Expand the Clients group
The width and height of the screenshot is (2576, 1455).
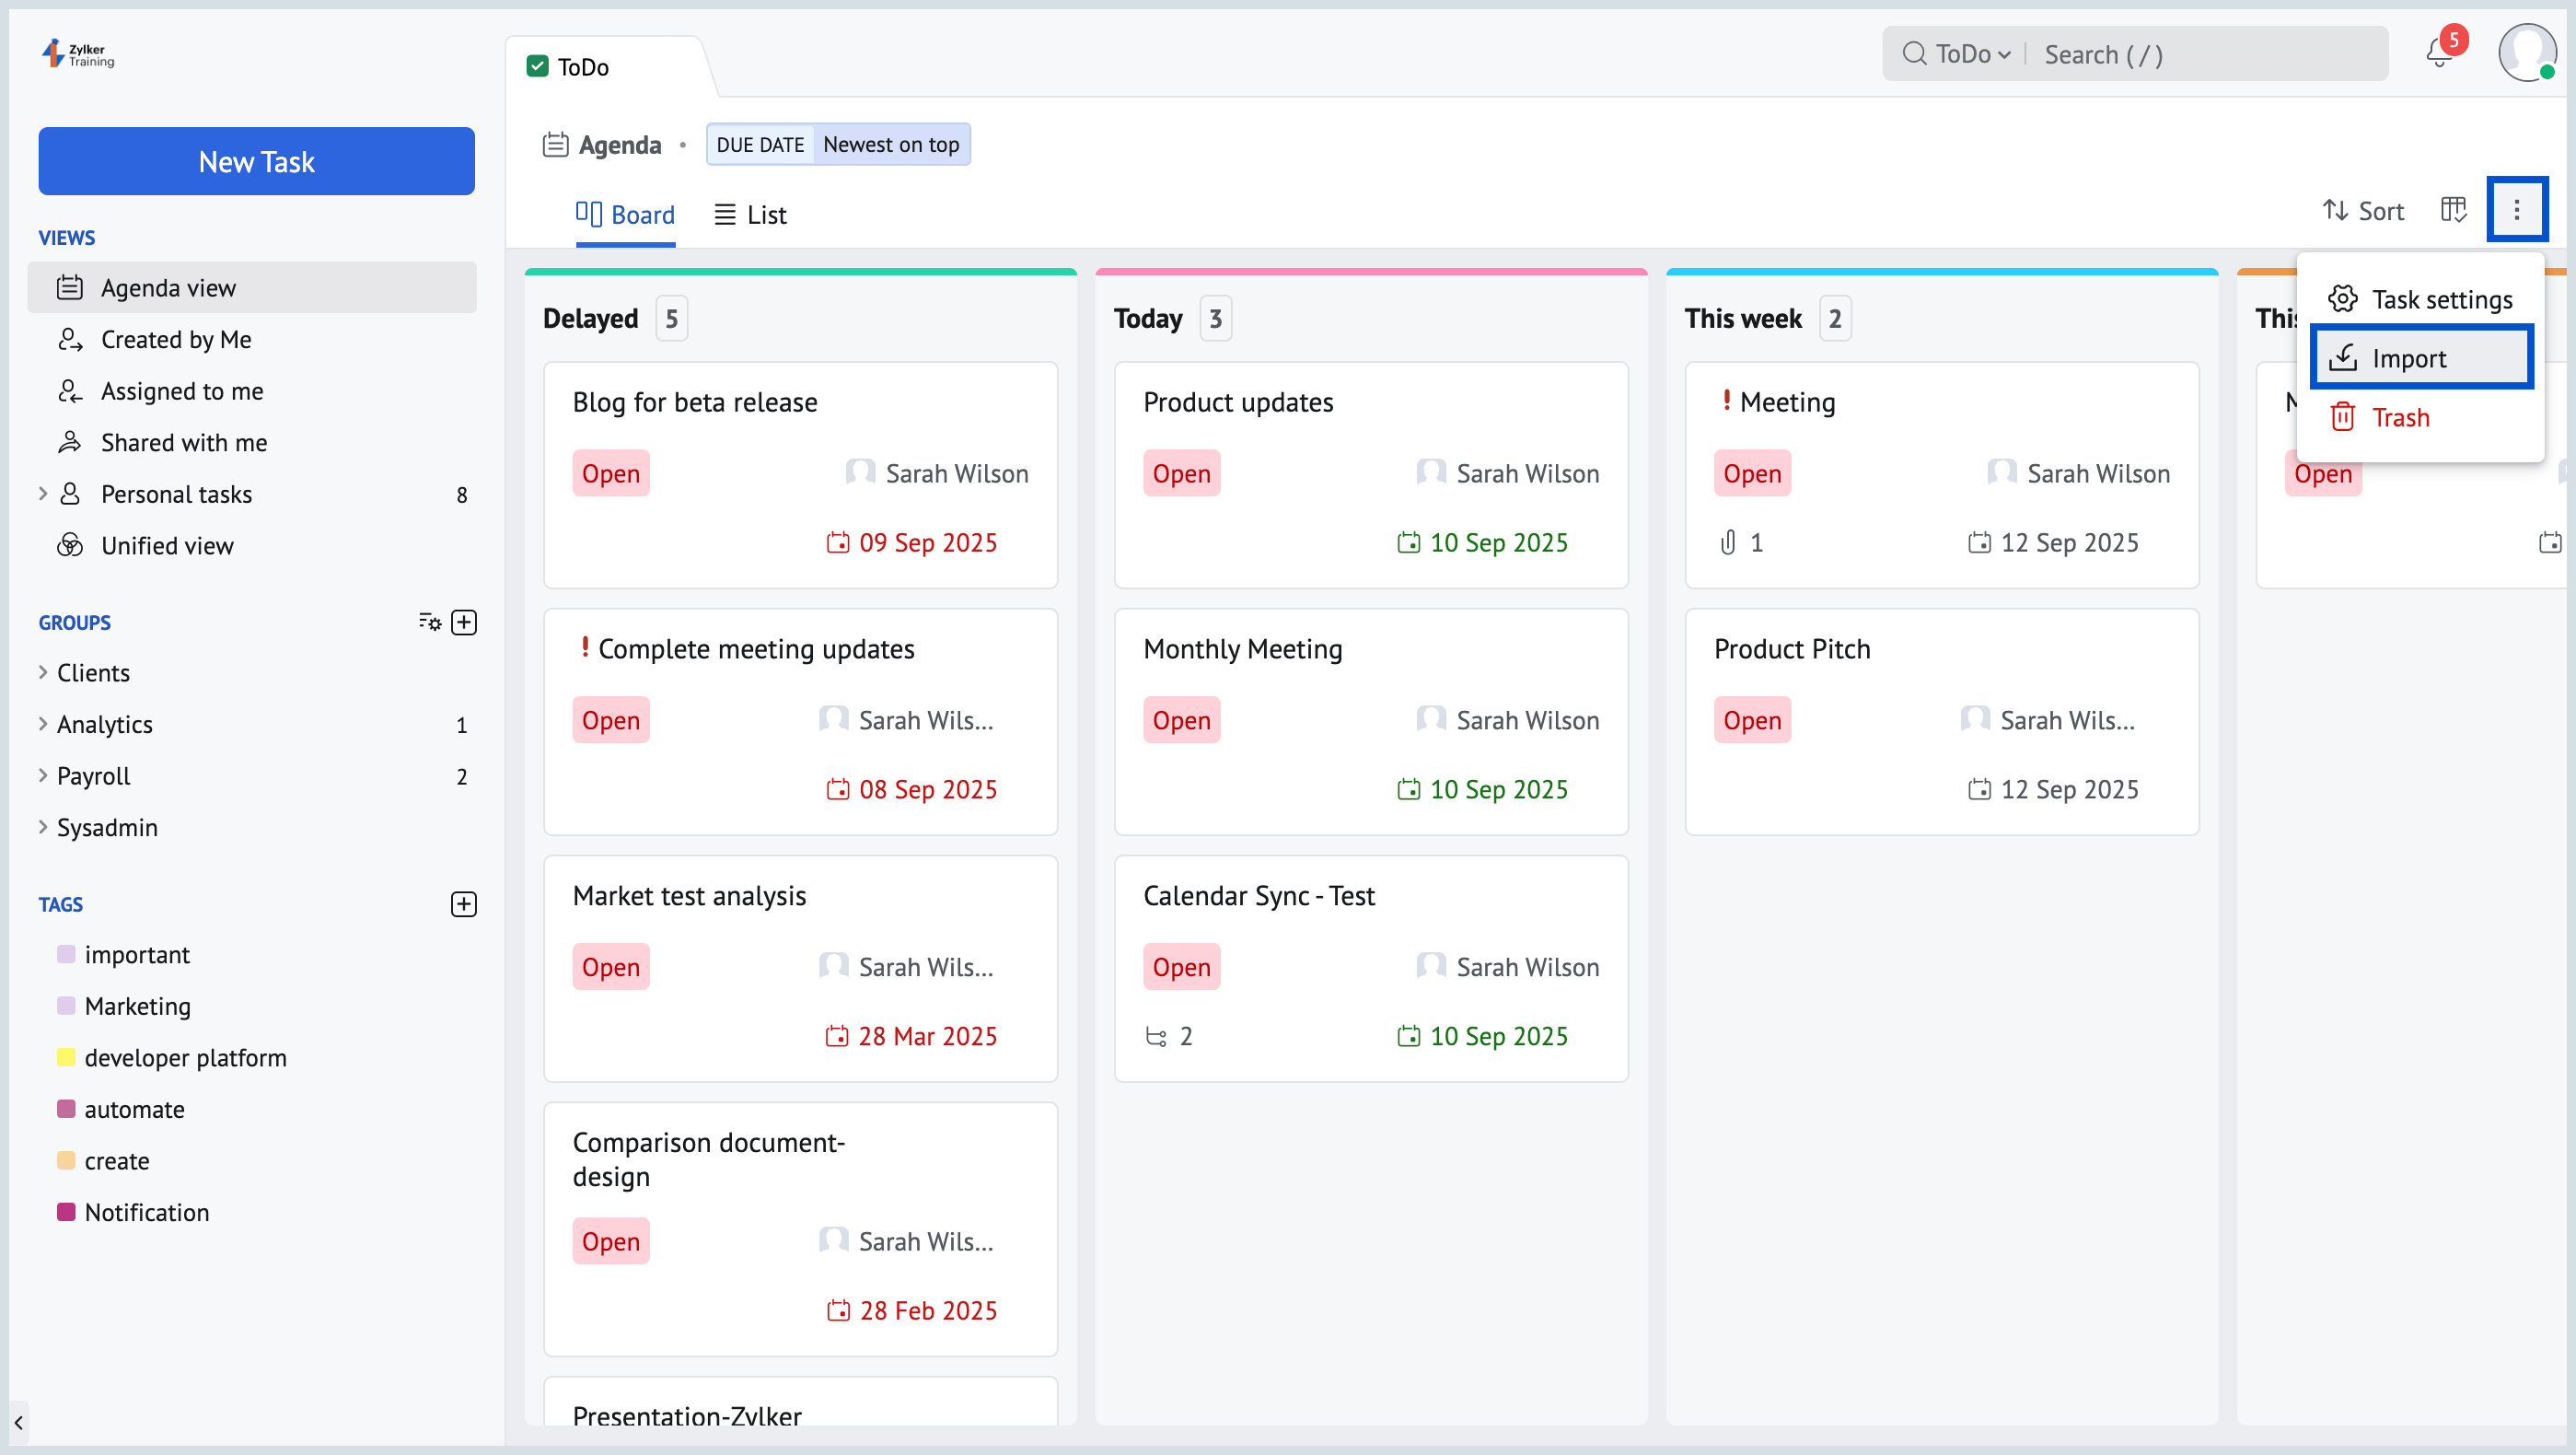(43, 672)
